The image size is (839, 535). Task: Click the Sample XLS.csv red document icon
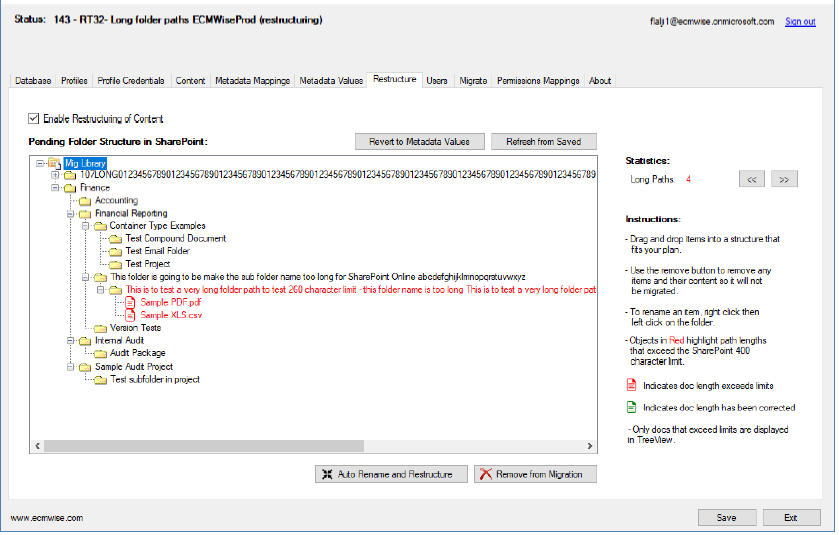(x=130, y=315)
